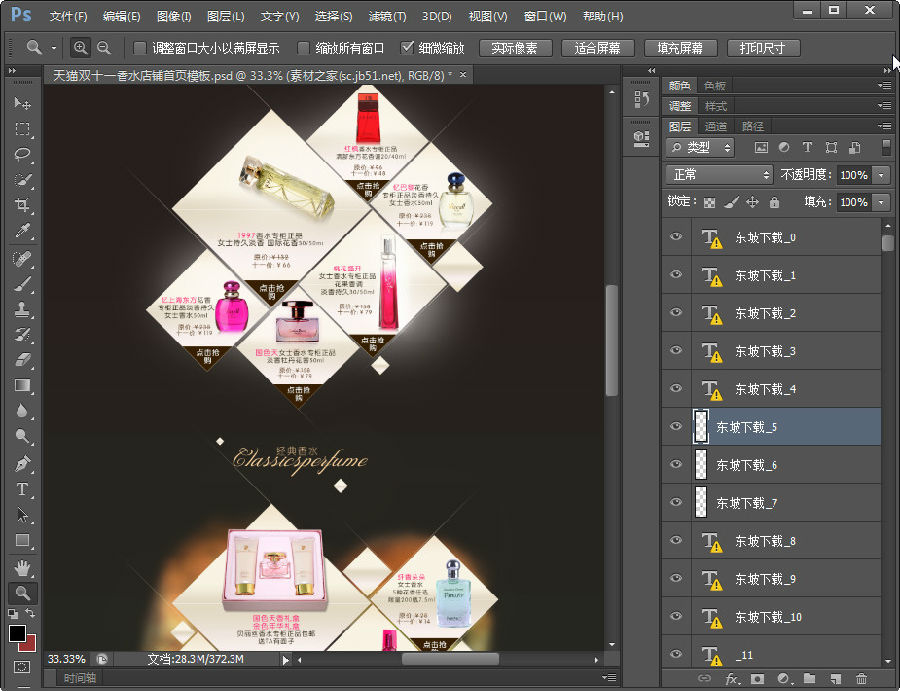This screenshot has height=691, width=900.
Task: Hide the 东坡下载_3 layer
Action: pos(676,351)
